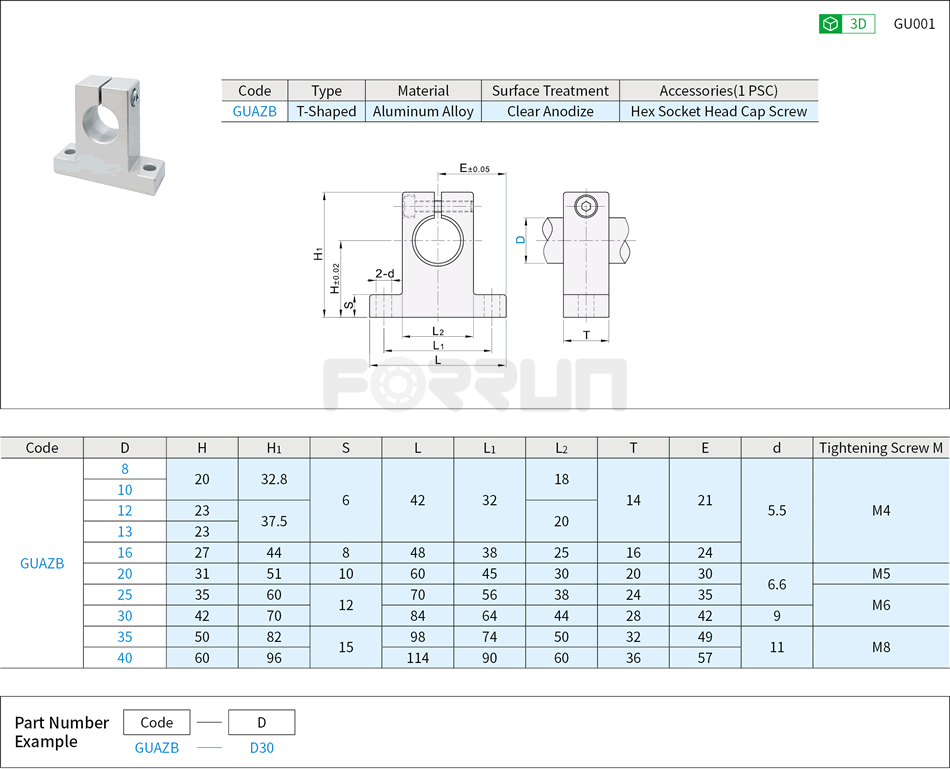950x769 pixels.
Task: Click the Surface Treatment header
Action: 550,91
